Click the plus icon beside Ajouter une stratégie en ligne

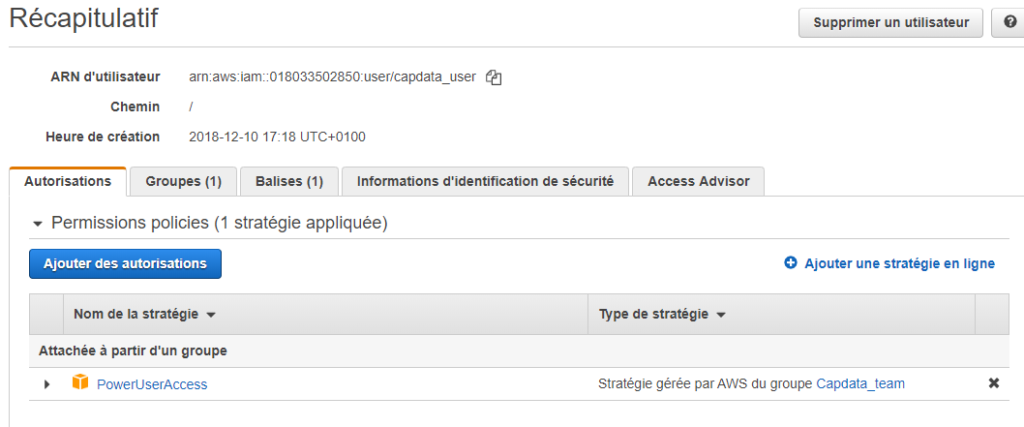[790, 263]
